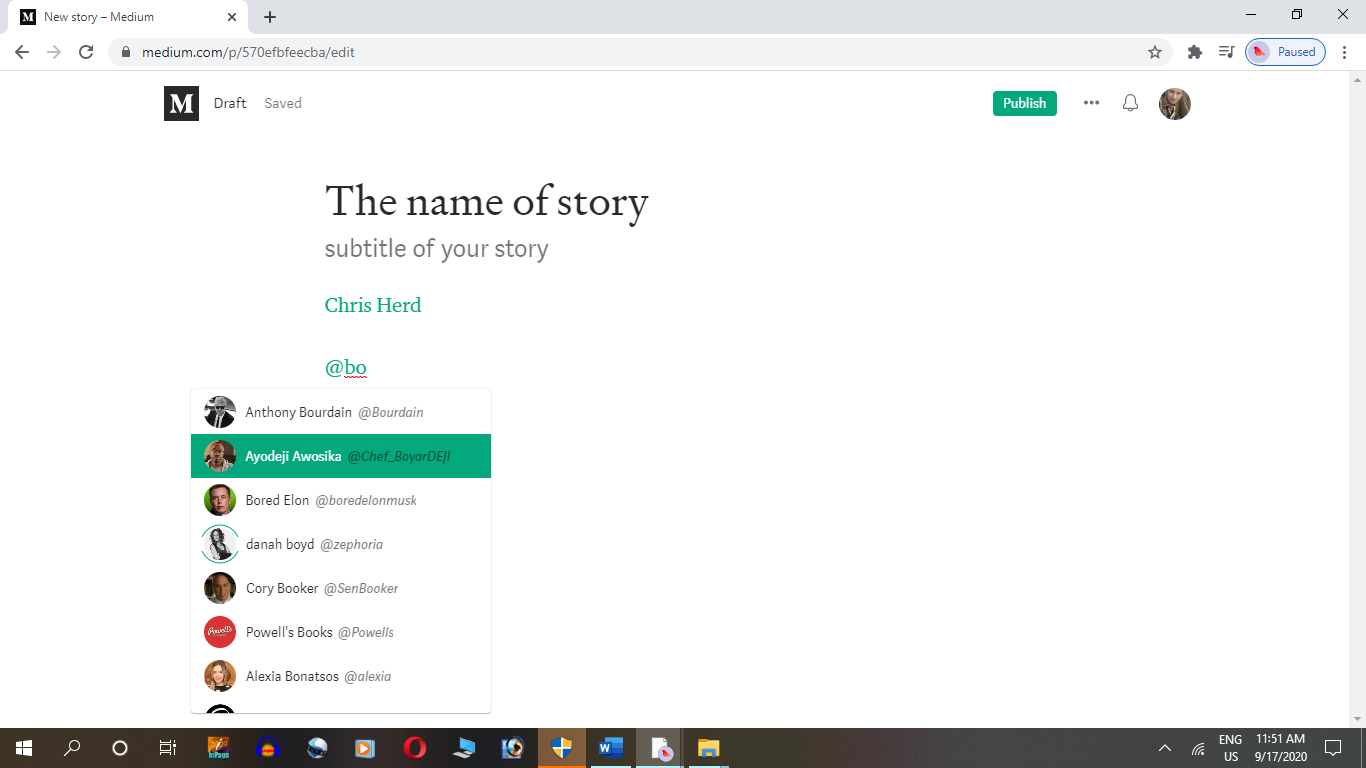
Task: Open Chrome's three-dot menu
Action: pyautogui.click(x=1345, y=52)
